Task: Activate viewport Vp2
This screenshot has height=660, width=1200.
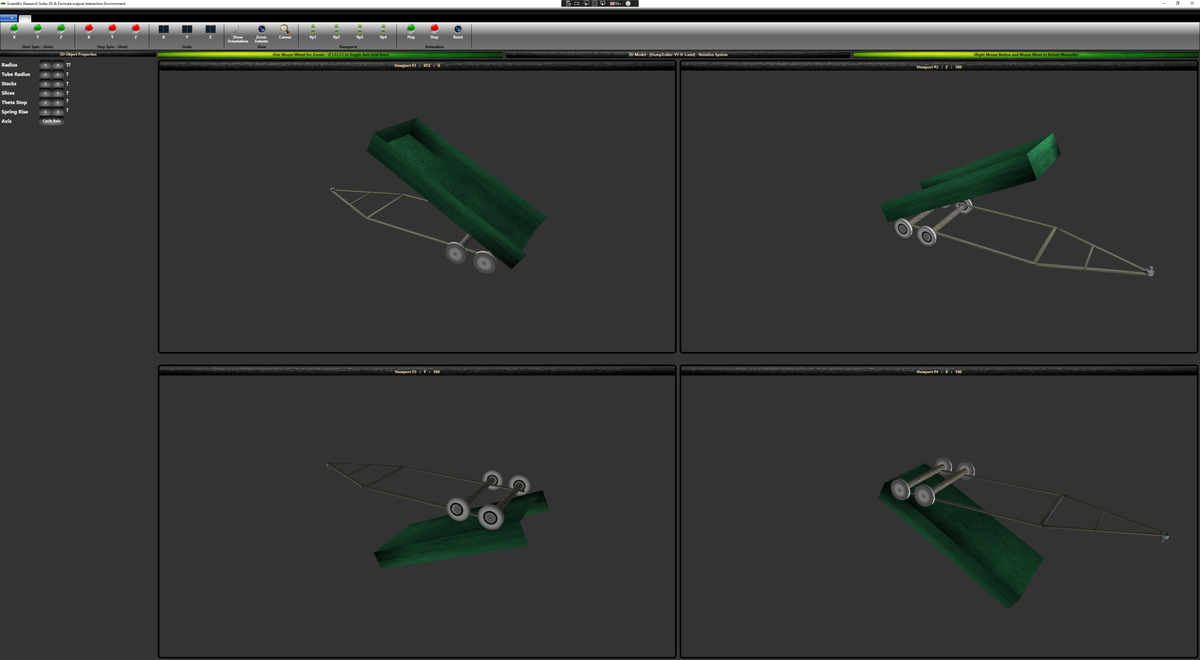Action: [335, 30]
